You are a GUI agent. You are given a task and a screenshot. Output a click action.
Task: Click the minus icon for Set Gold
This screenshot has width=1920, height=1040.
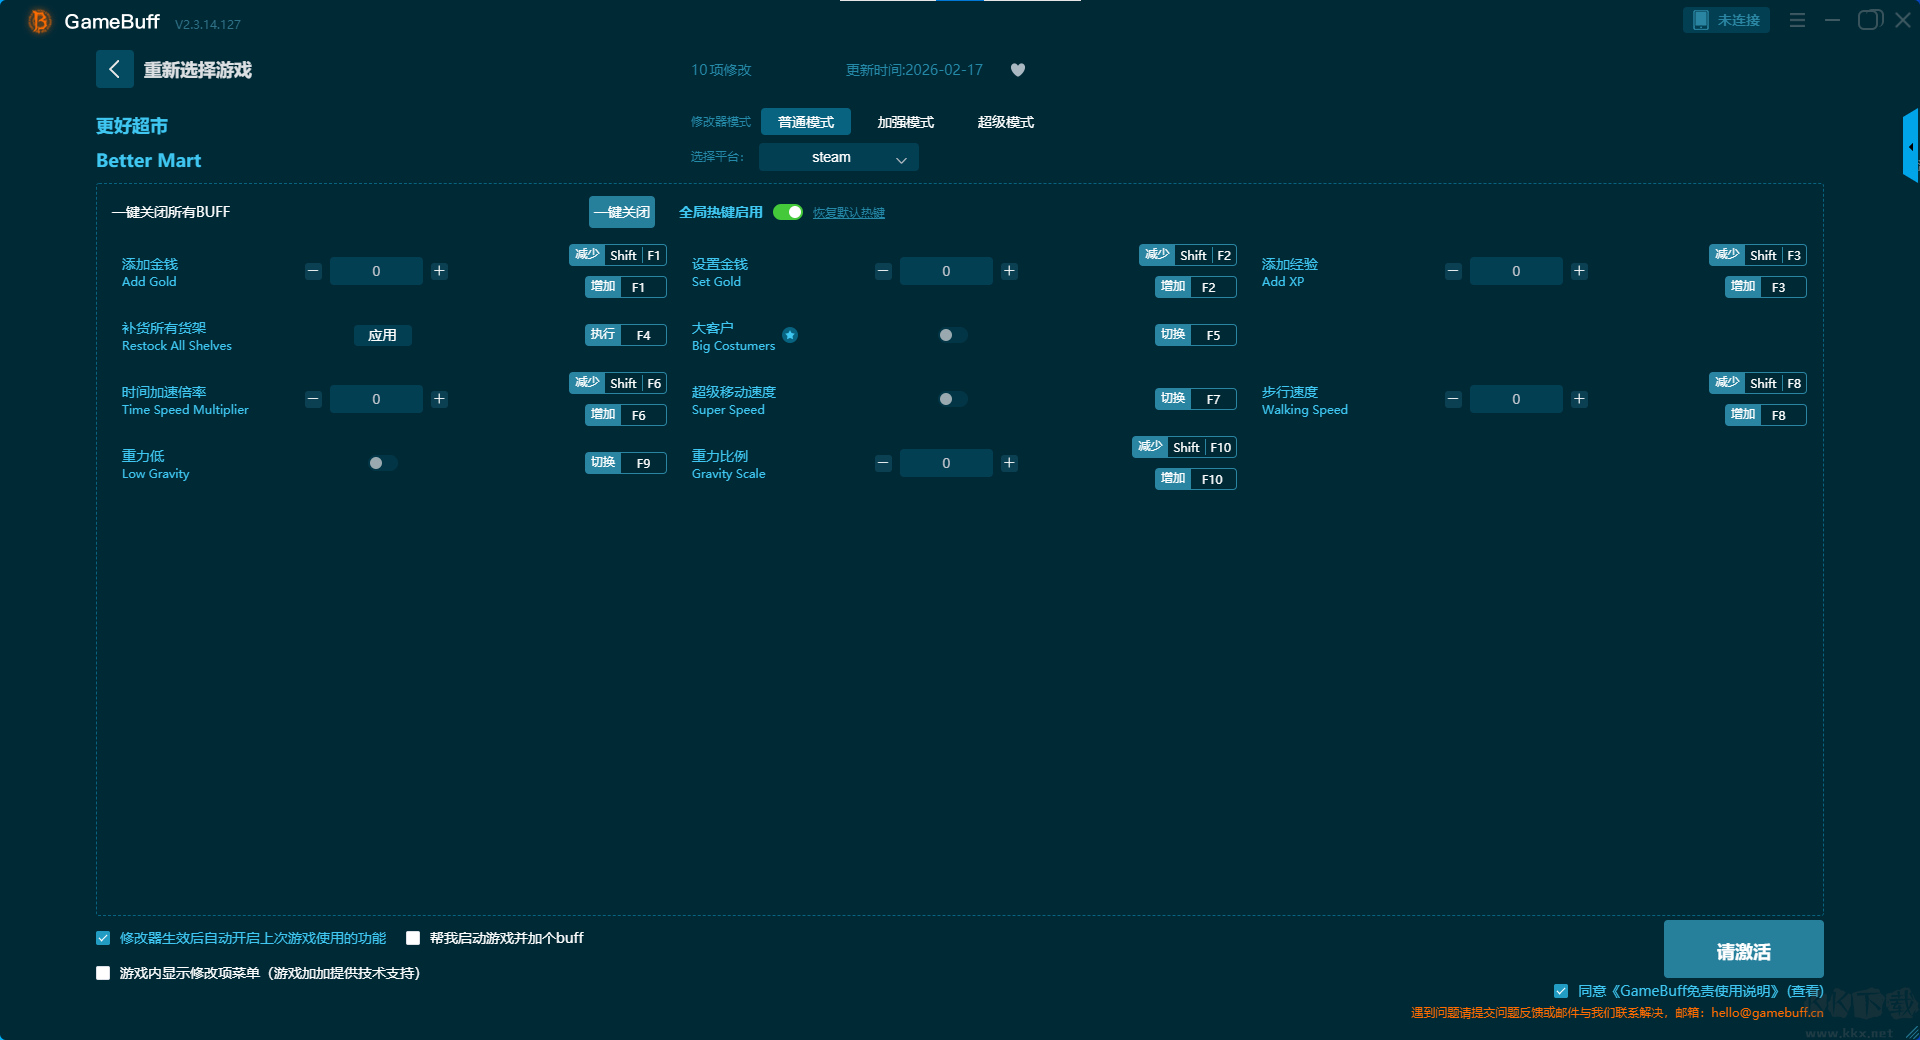click(883, 271)
